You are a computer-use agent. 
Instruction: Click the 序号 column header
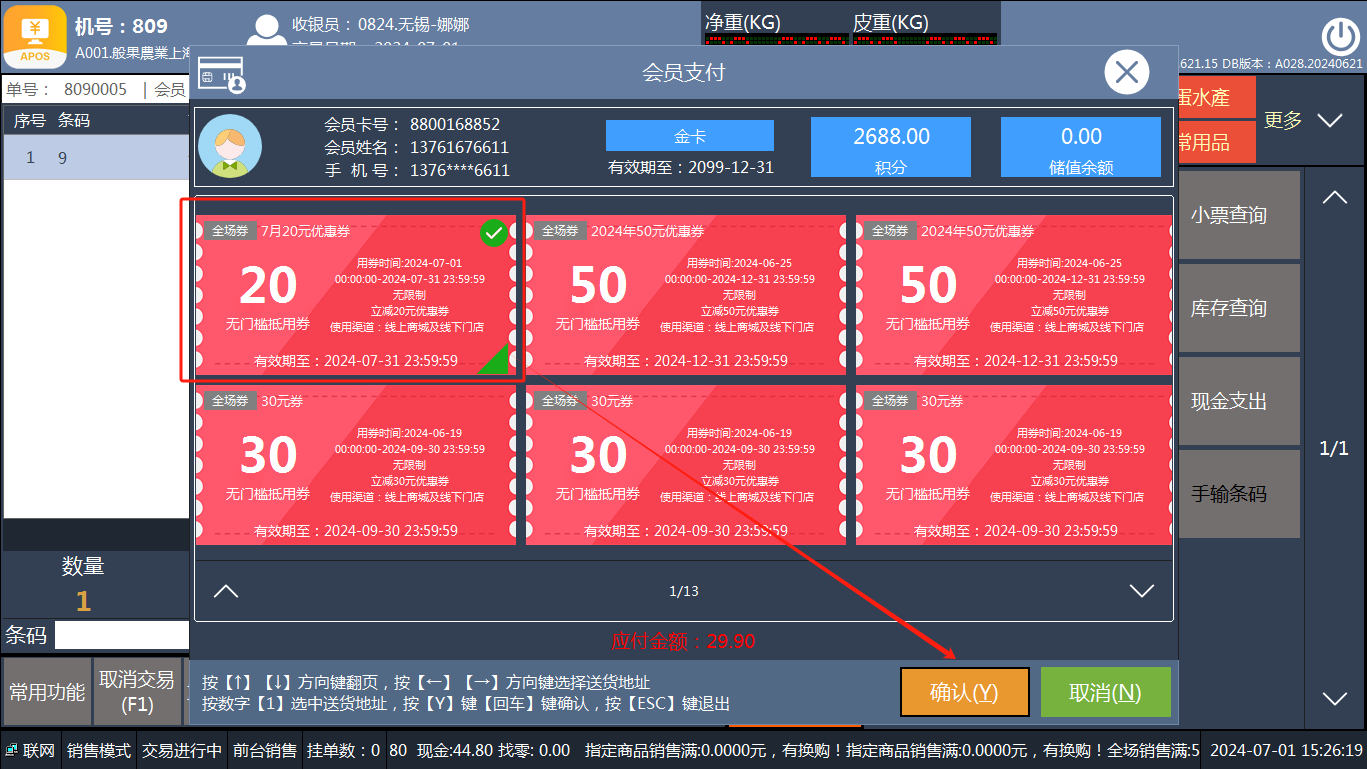[29, 121]
